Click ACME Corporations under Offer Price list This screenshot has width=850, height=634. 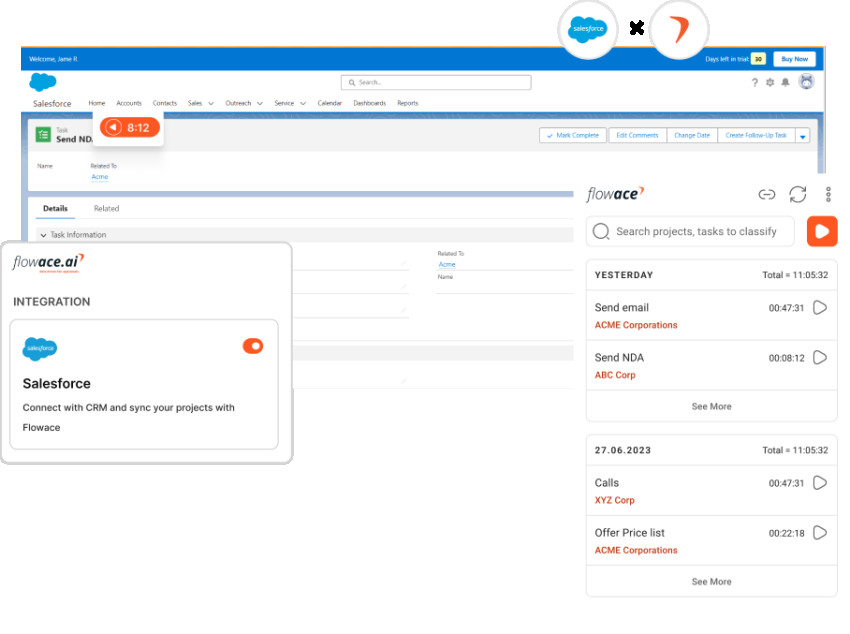click(636, 550)
